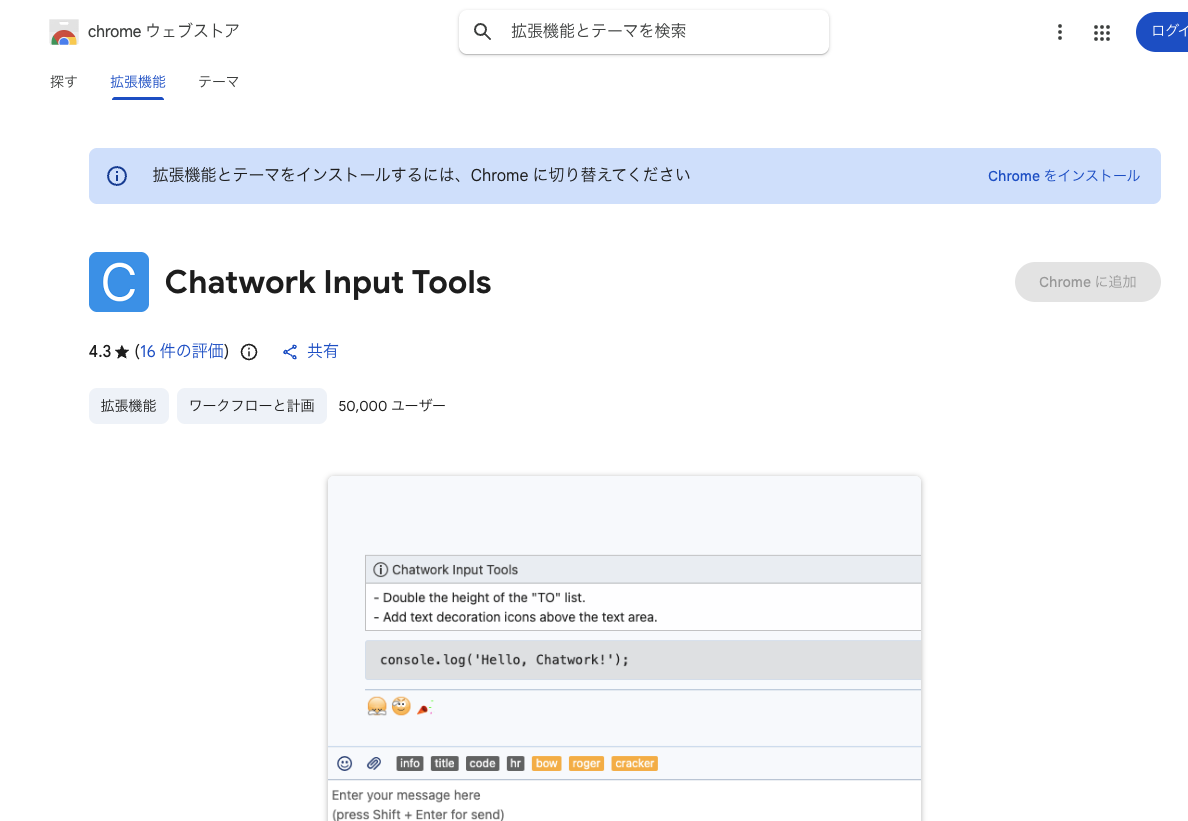The height and width of the screenshot is (821, 1188).
Task: Focus the 拡張機能とテーマを検索 search field
Action: [x=644, y=32]
